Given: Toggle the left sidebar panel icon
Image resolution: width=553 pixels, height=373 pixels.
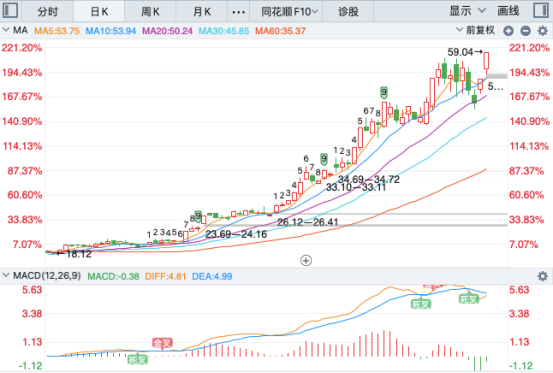Looking at the screenshot, I should 10,10.
